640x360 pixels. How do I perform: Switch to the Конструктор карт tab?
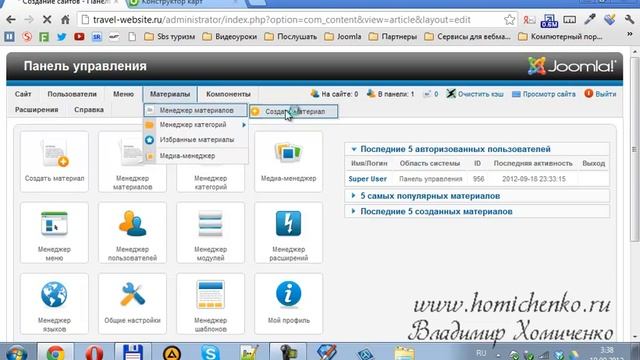click(x=183, y=3)
